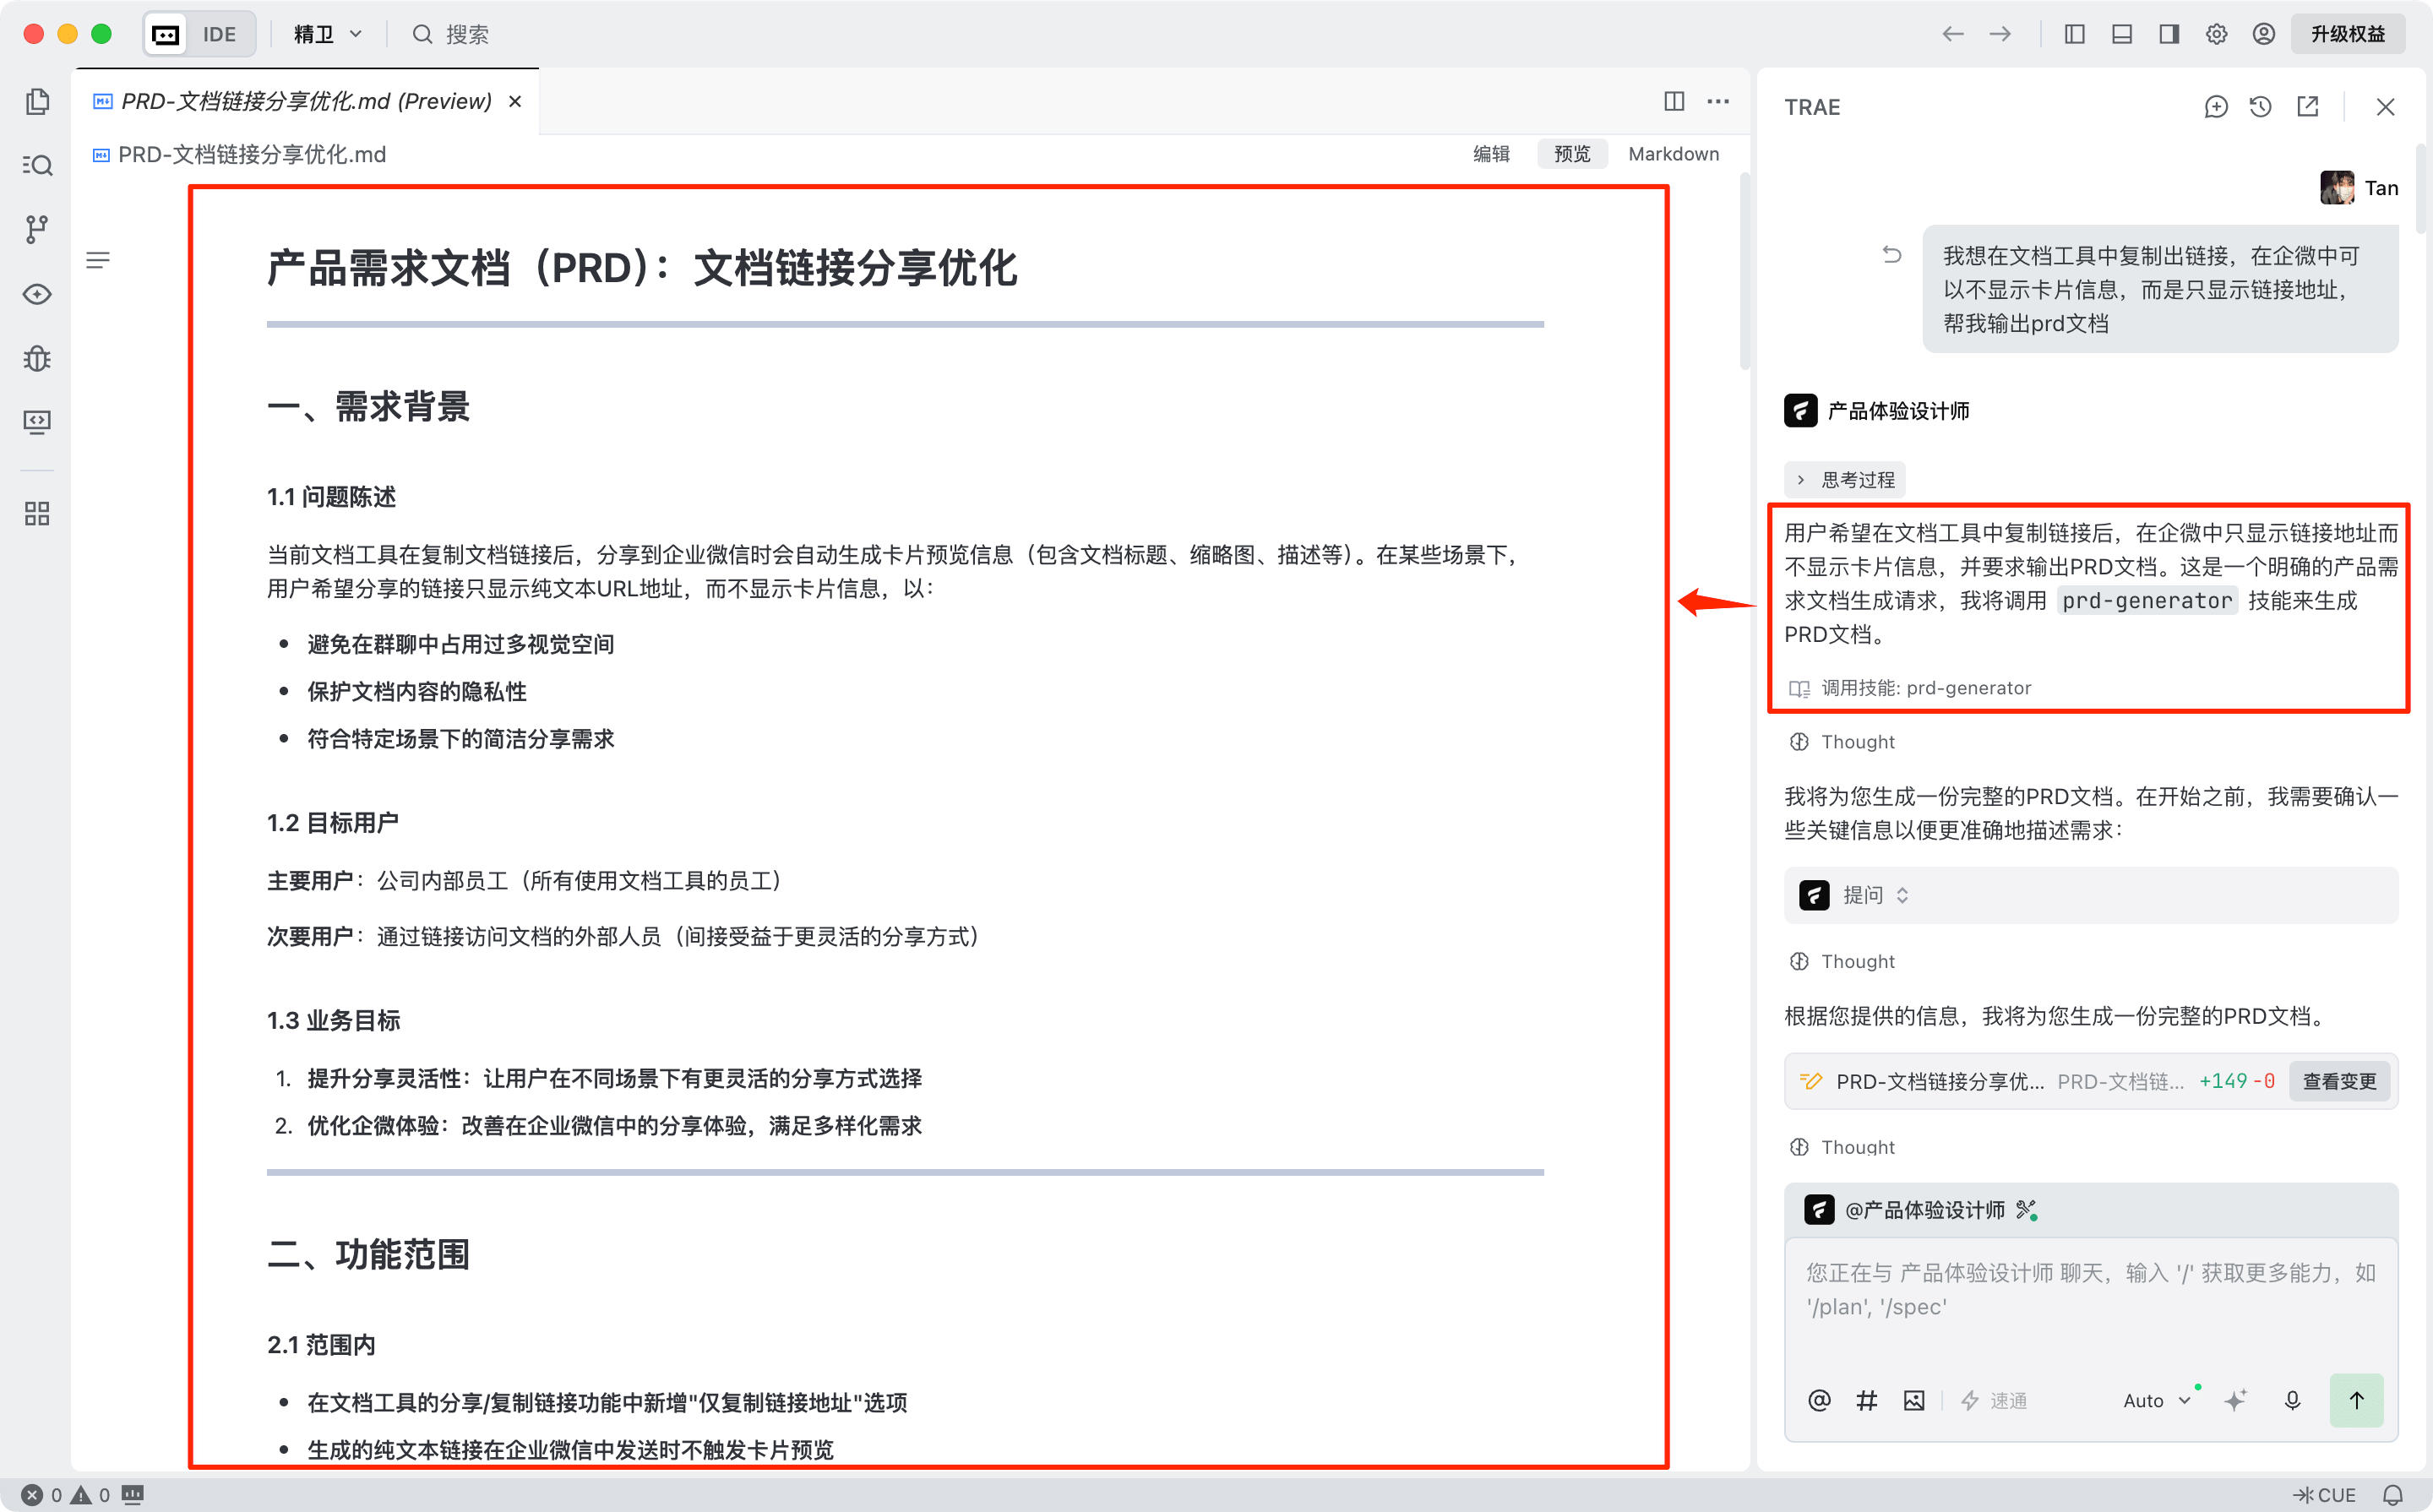Click the CUE status bar item

2325,1495
